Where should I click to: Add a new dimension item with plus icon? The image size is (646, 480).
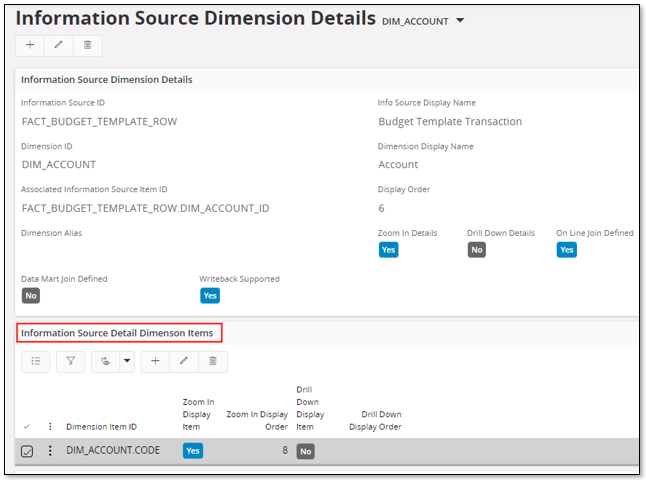click(x=155, y=361)
